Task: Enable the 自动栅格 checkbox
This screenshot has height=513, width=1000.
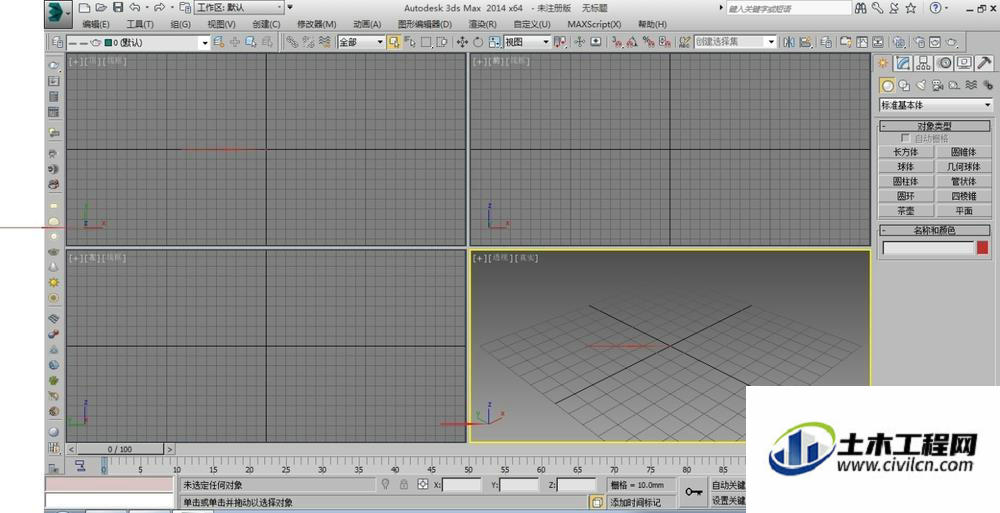Action: [905, 138]
